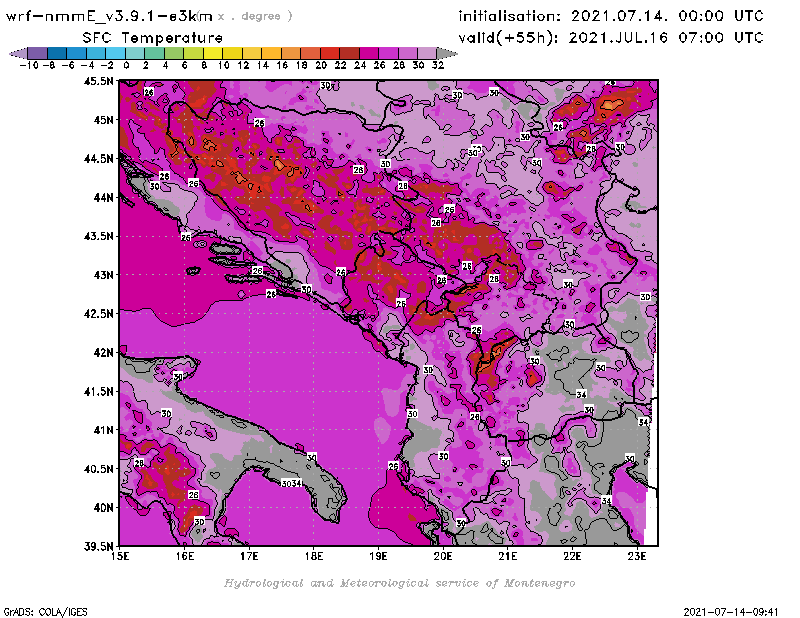800x618 pixels.
Task: Click the colorbar swatch between -4 and -2
Action: point(96,53)
